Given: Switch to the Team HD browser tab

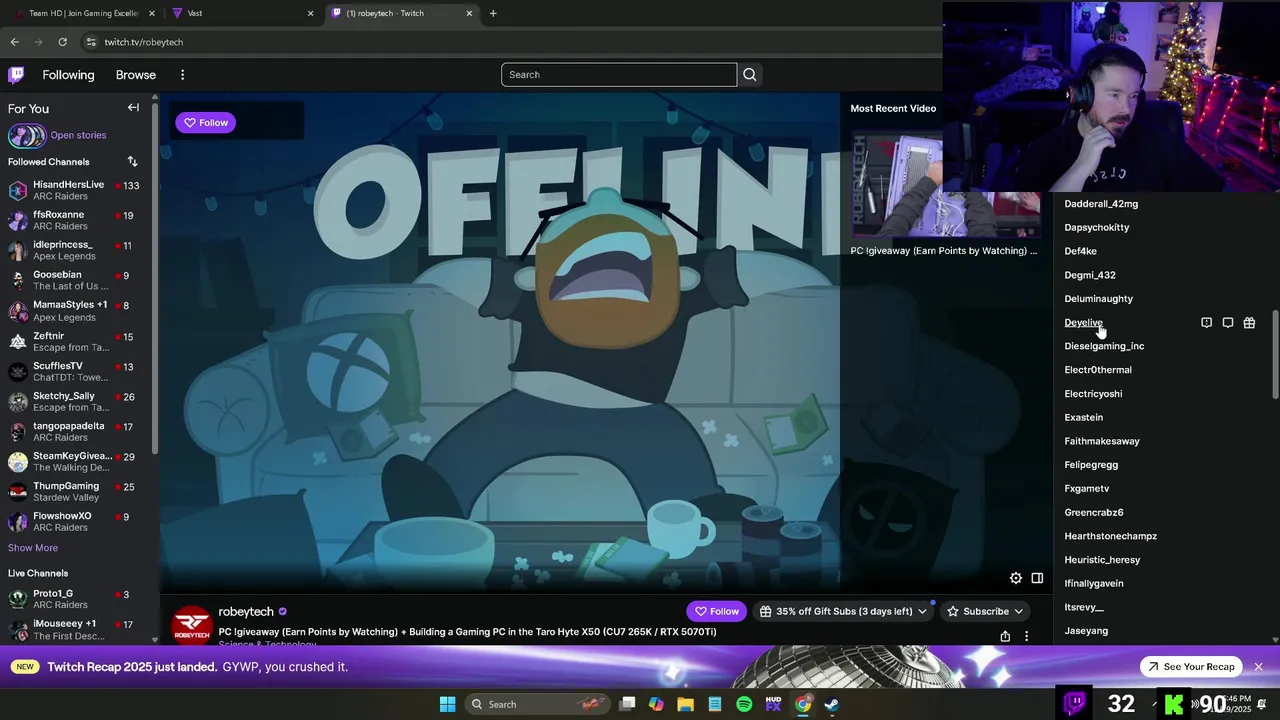Looking at the screenshot, I should 84,13.
